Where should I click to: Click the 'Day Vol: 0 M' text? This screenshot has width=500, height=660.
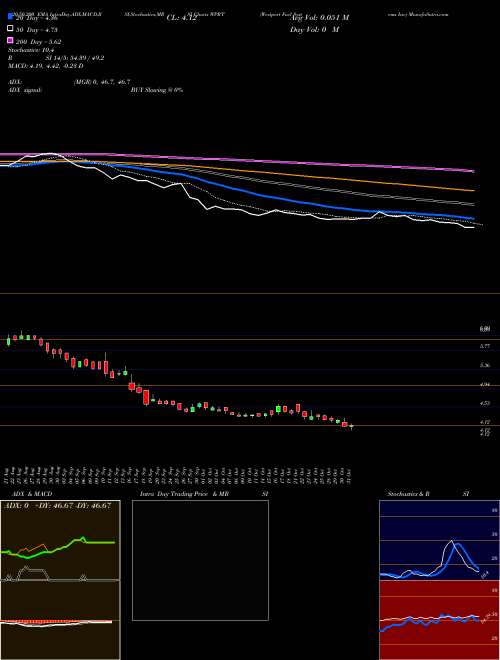pos(314,29)
